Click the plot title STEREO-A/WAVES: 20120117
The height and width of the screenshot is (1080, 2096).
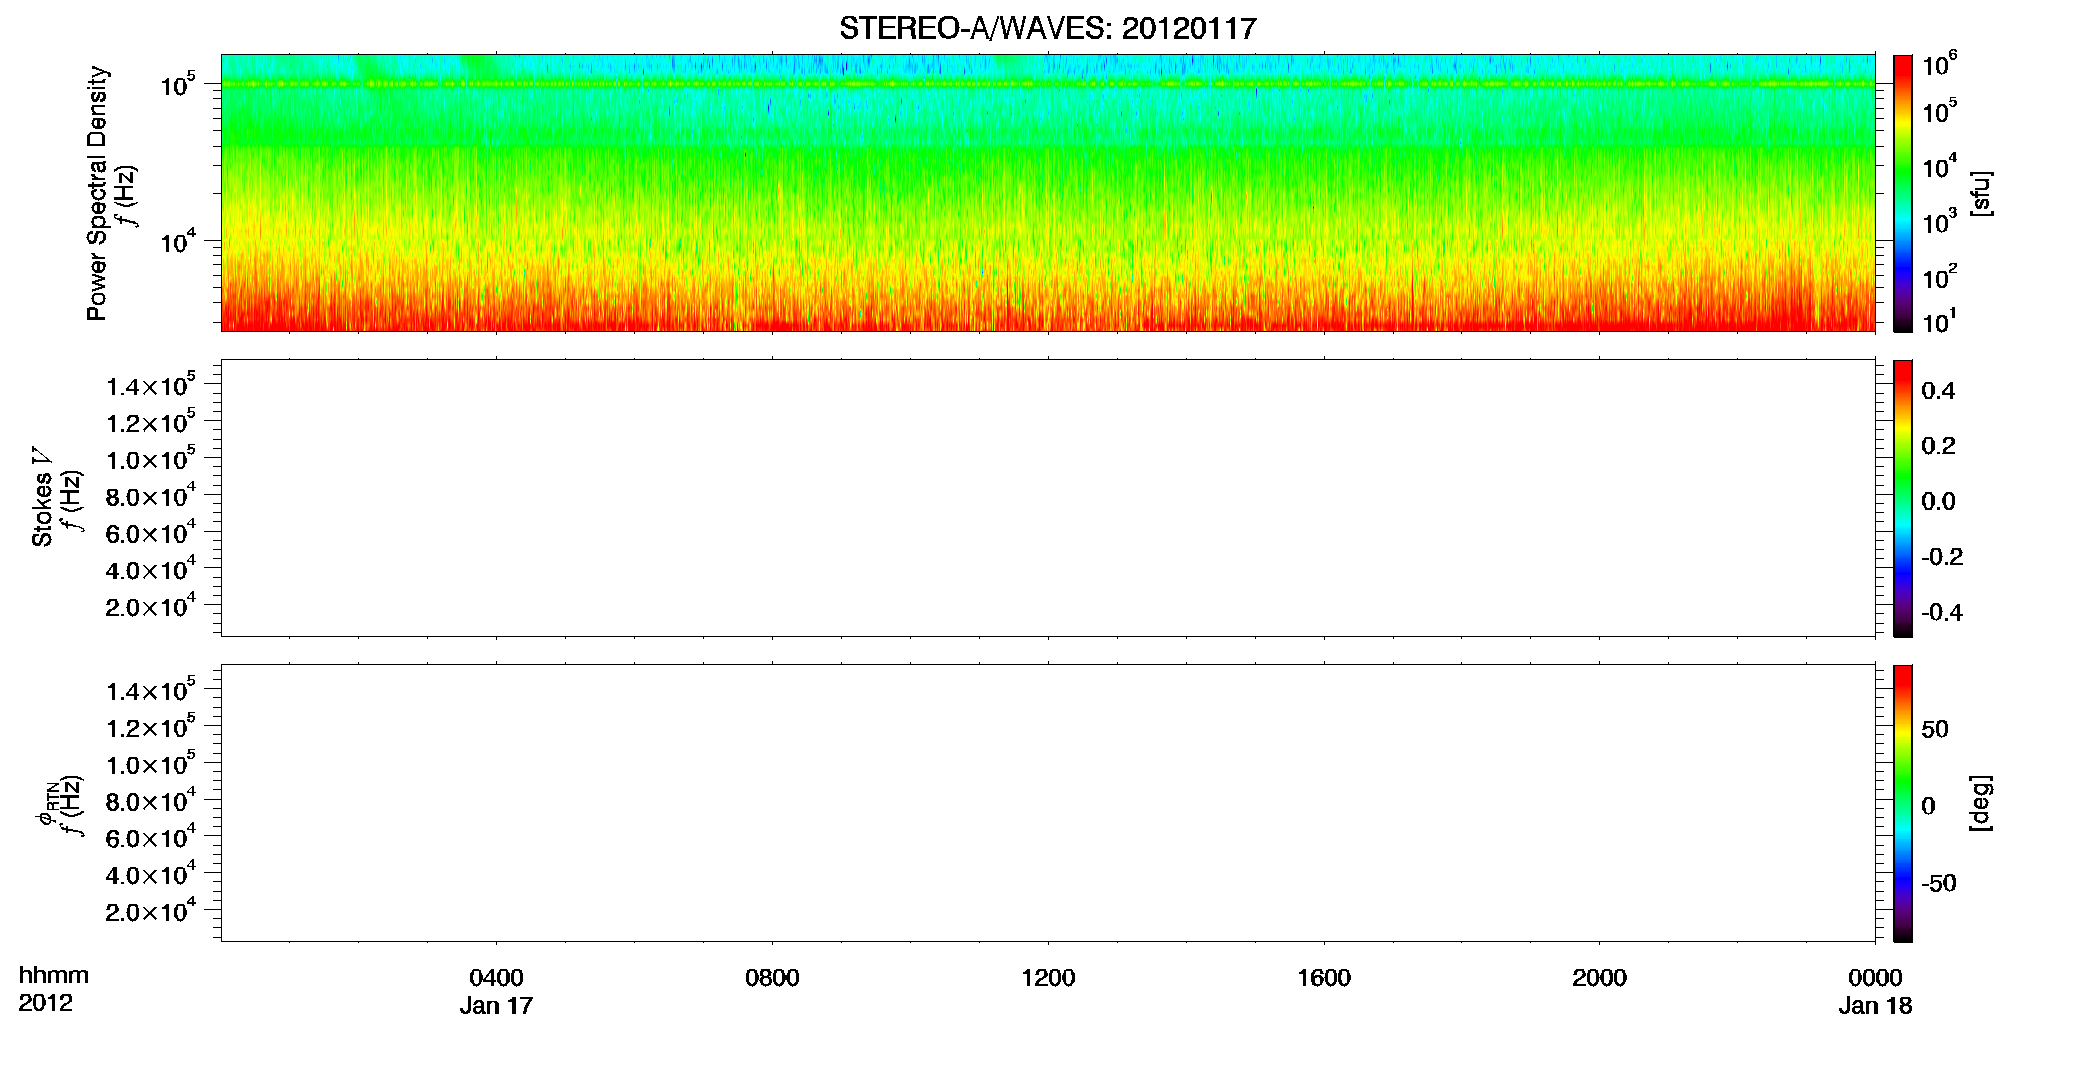(x=1047, y=29)
